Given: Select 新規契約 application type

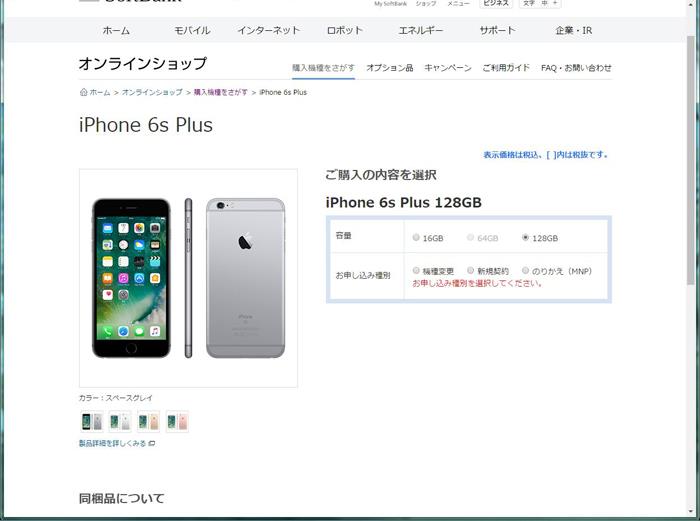Looking at the screenshot, I should (x=471, y=271).
